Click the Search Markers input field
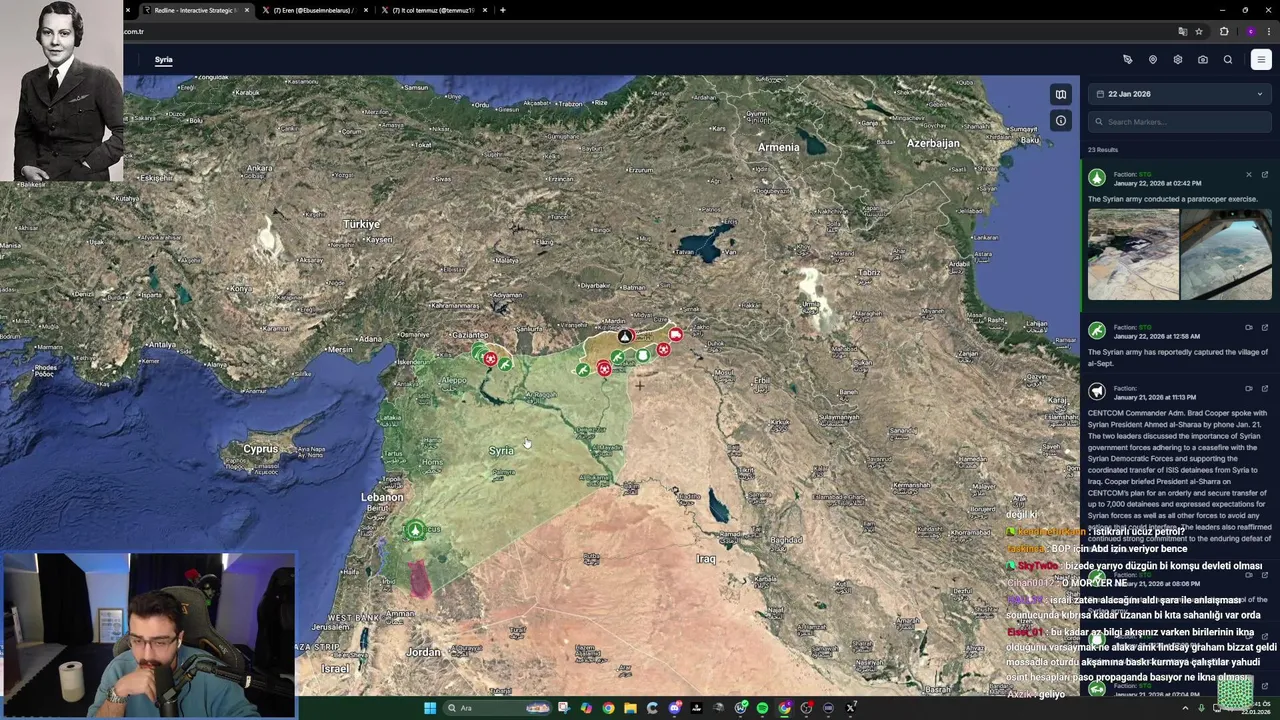 (x=1180, y=122)
